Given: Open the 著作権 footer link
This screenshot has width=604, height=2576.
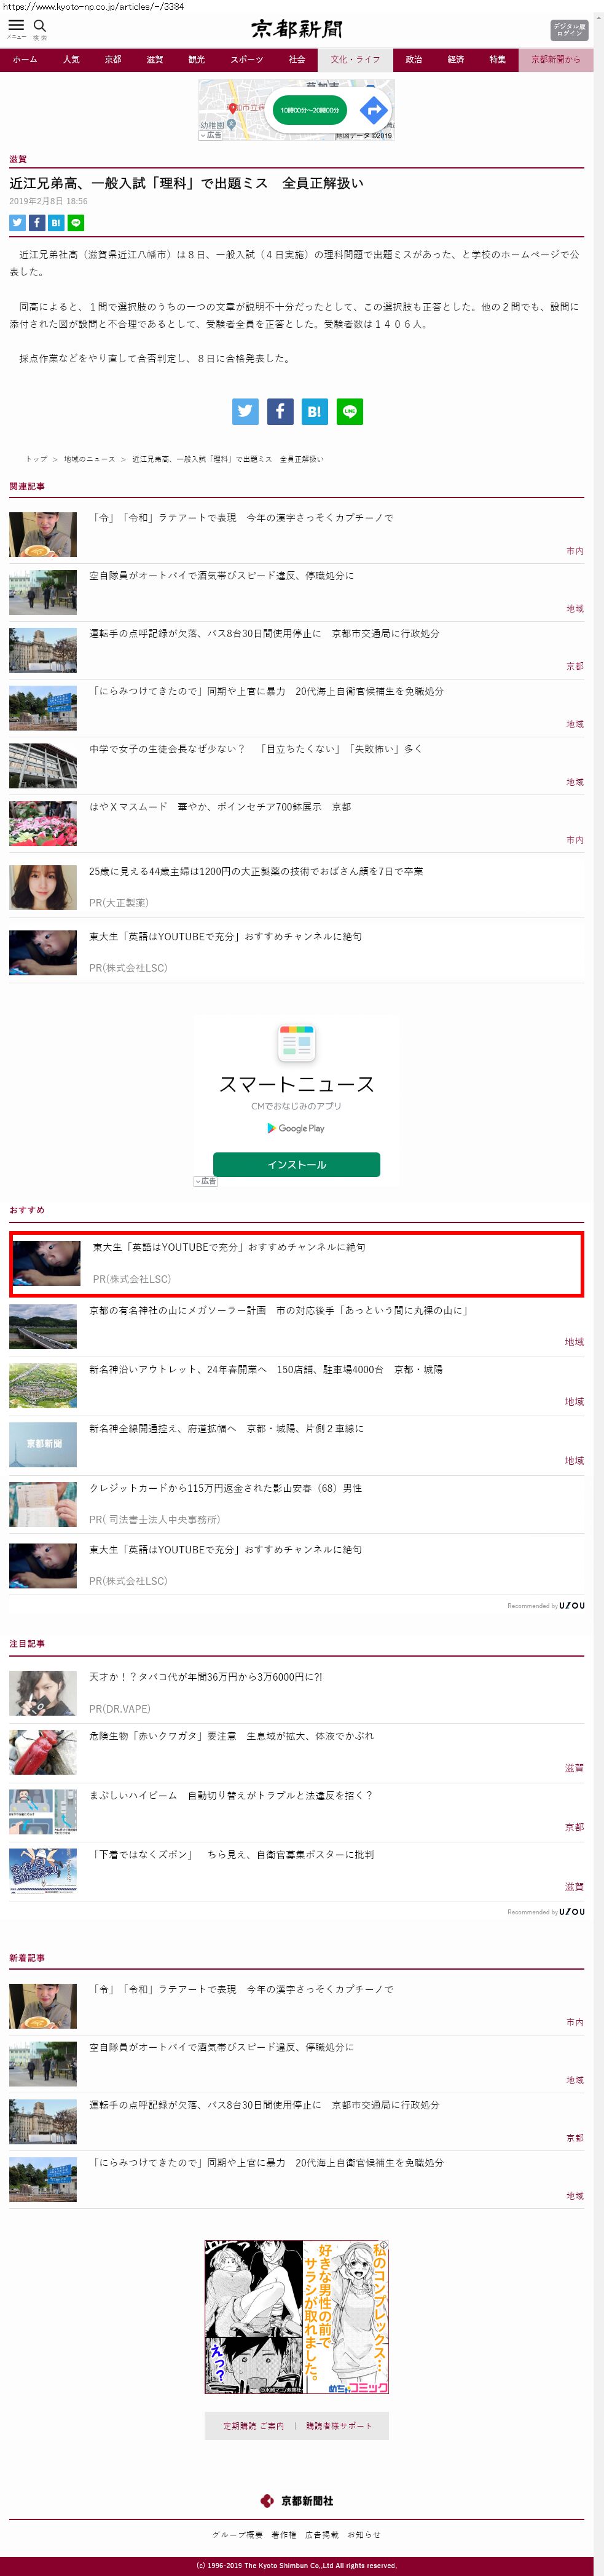Looking at the screenshot, I should tap(283, 2535).
